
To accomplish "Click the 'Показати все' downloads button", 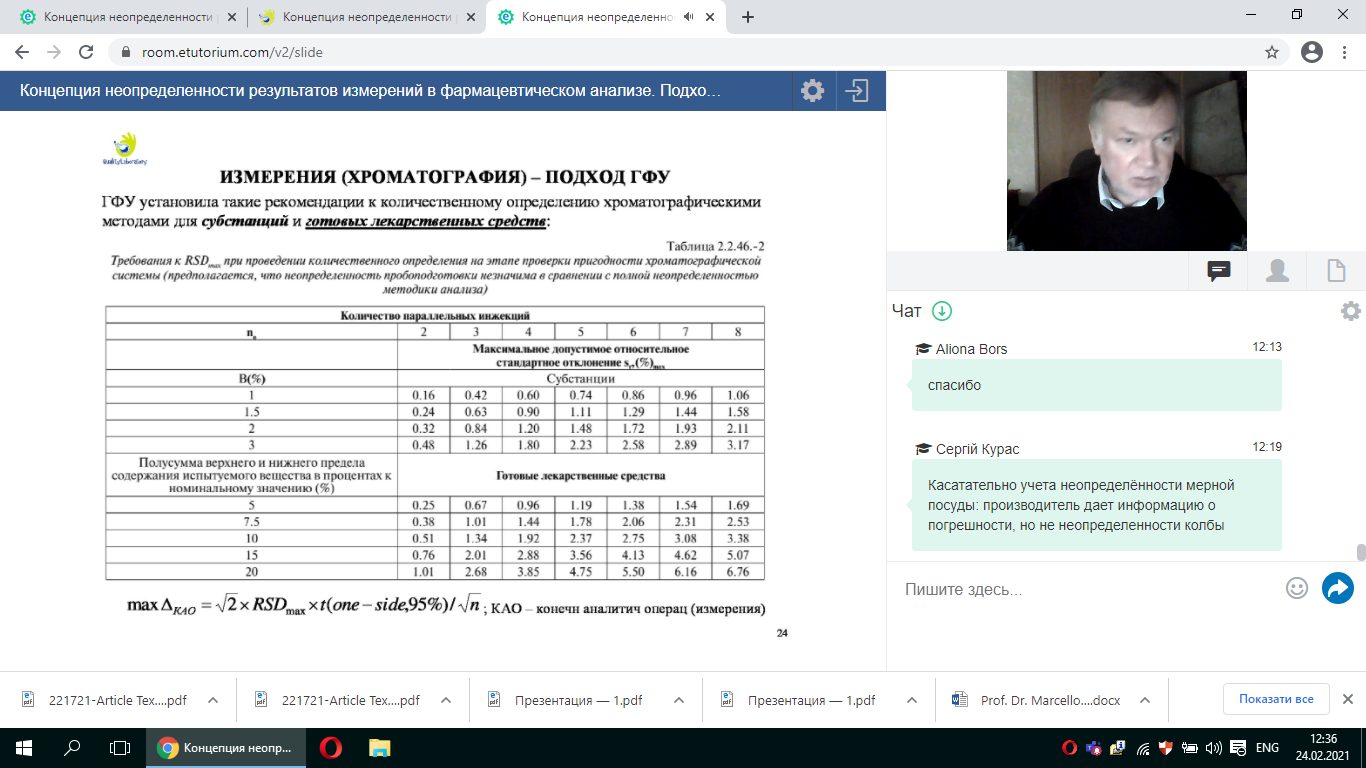I will click(x=1275, y=699).
